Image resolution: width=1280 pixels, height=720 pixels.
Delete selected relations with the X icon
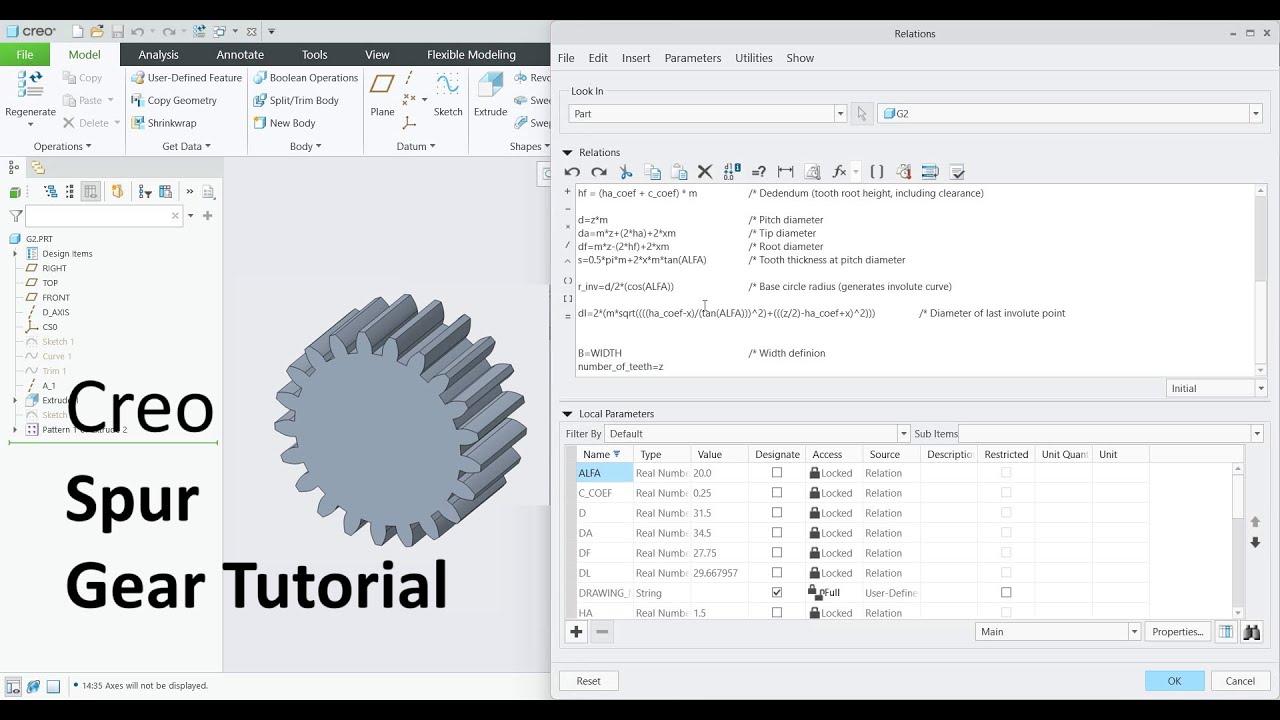[705, 172]
